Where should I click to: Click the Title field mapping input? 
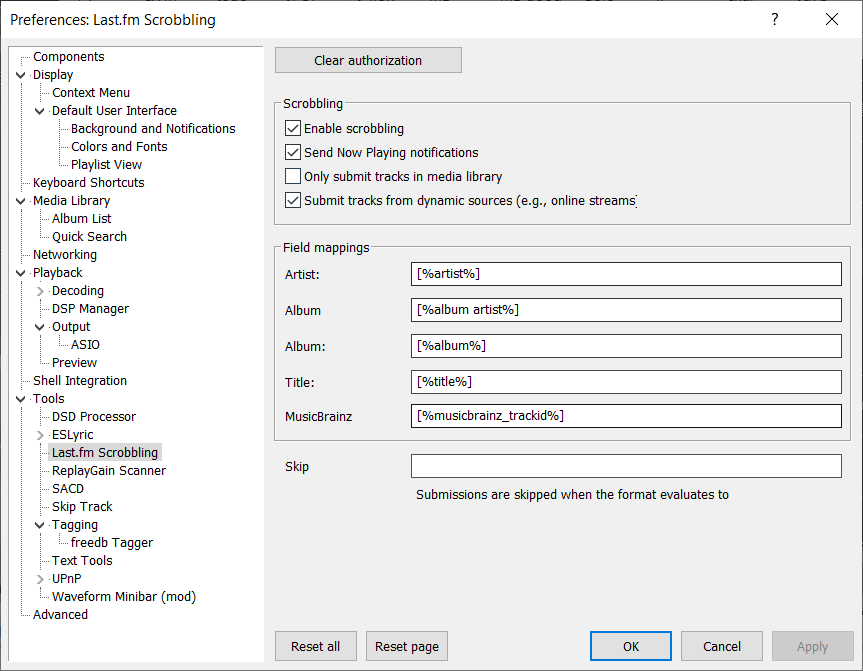(x=626, y=381)
